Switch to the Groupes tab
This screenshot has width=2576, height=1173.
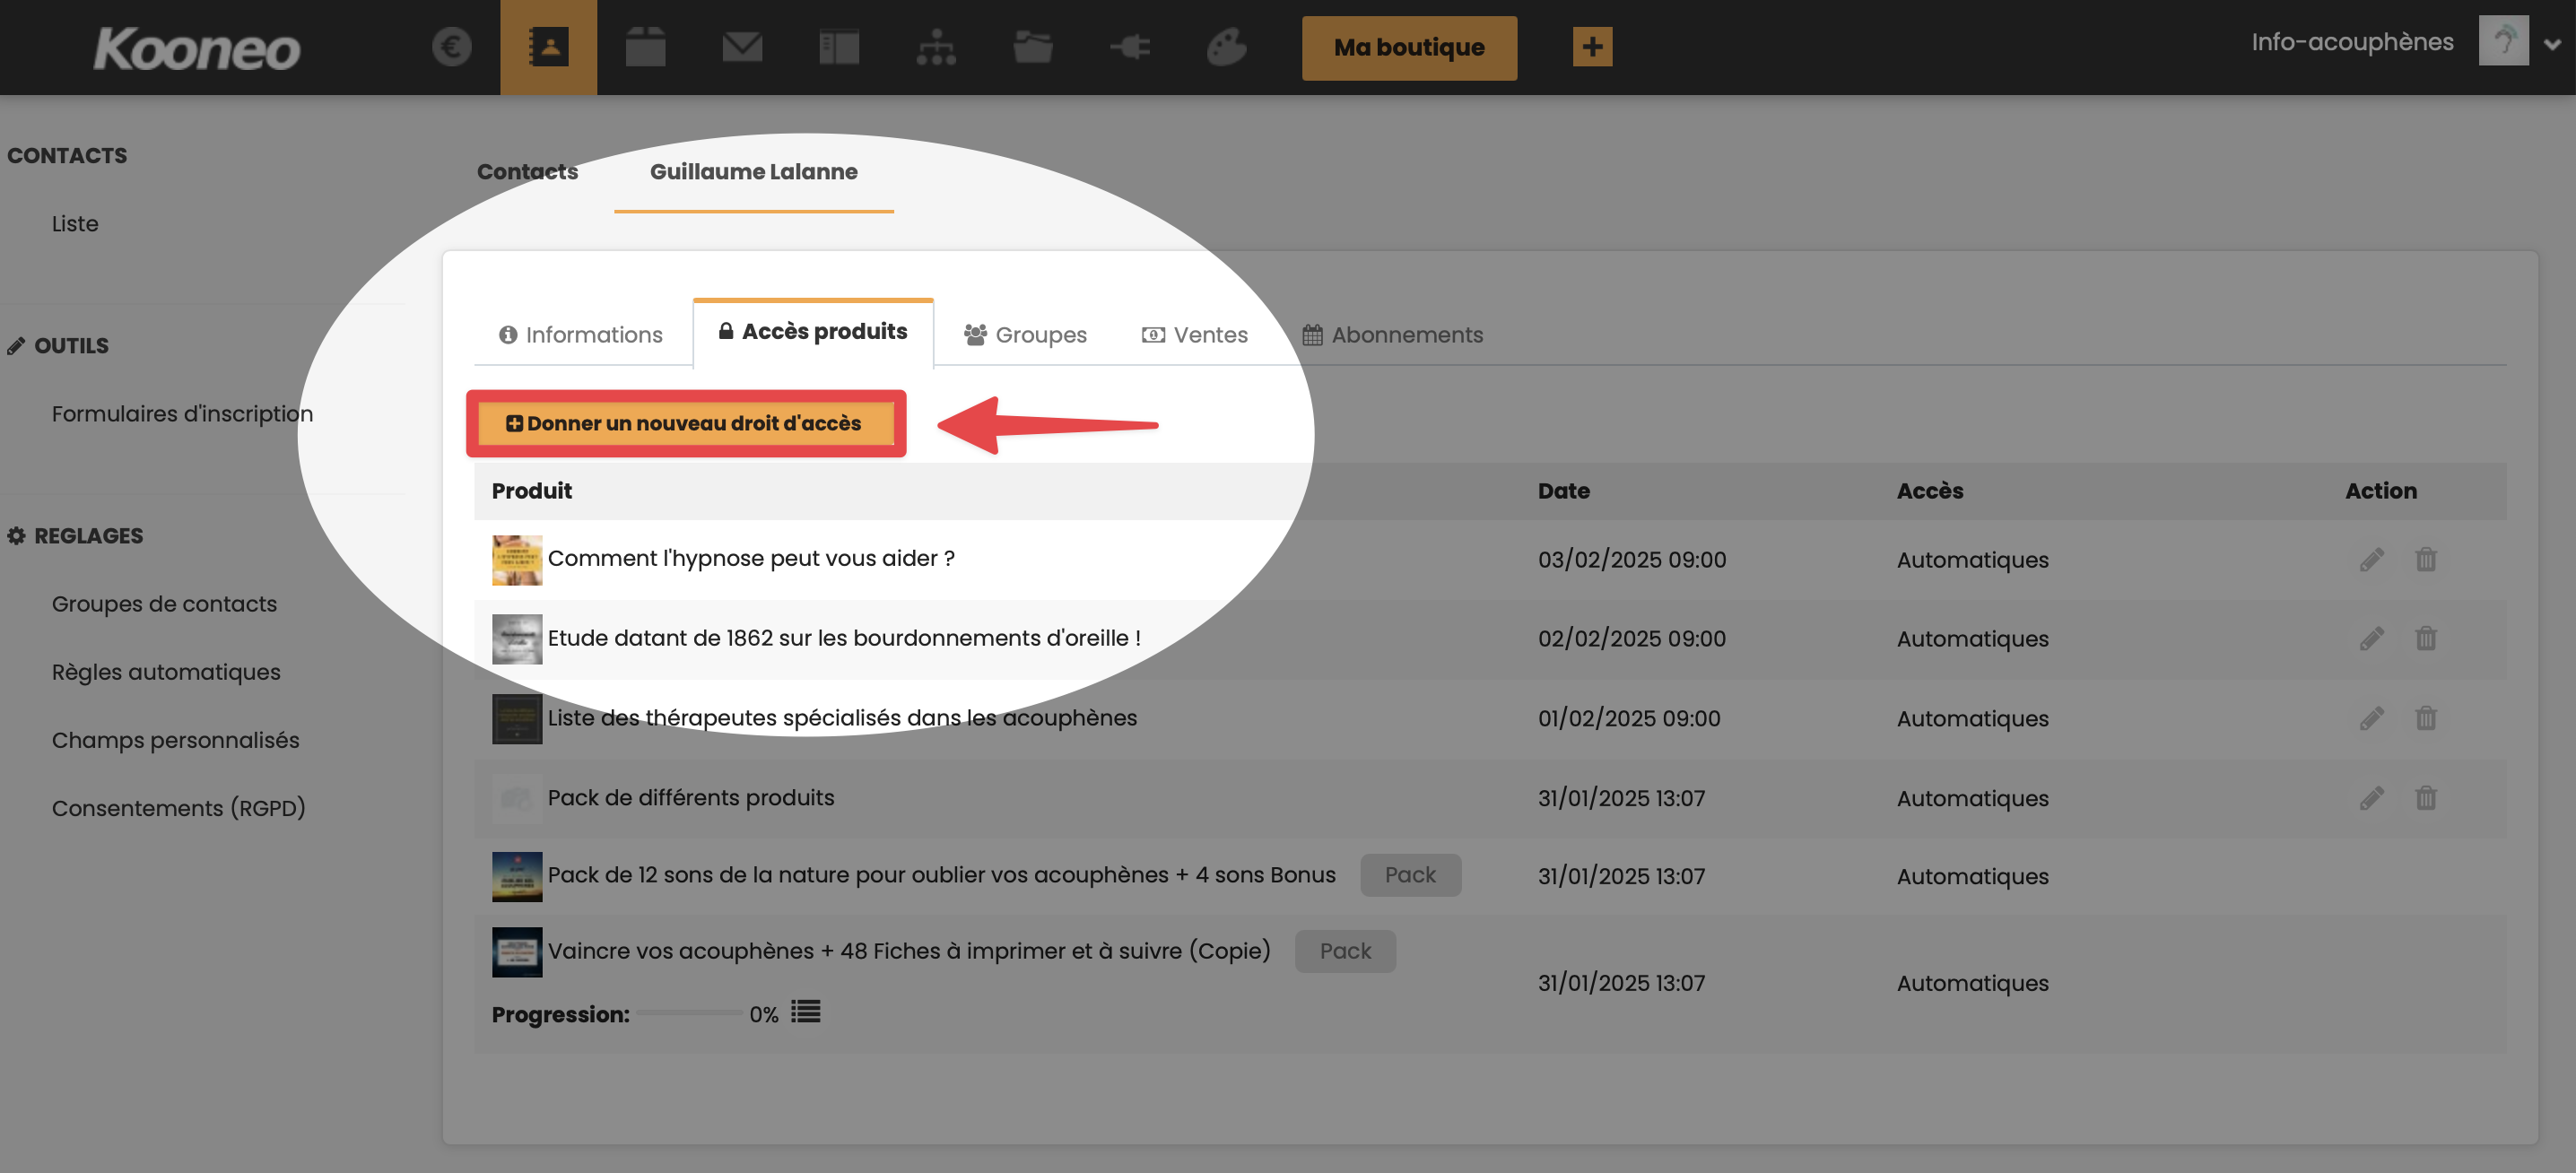[x=1025, y=335]
